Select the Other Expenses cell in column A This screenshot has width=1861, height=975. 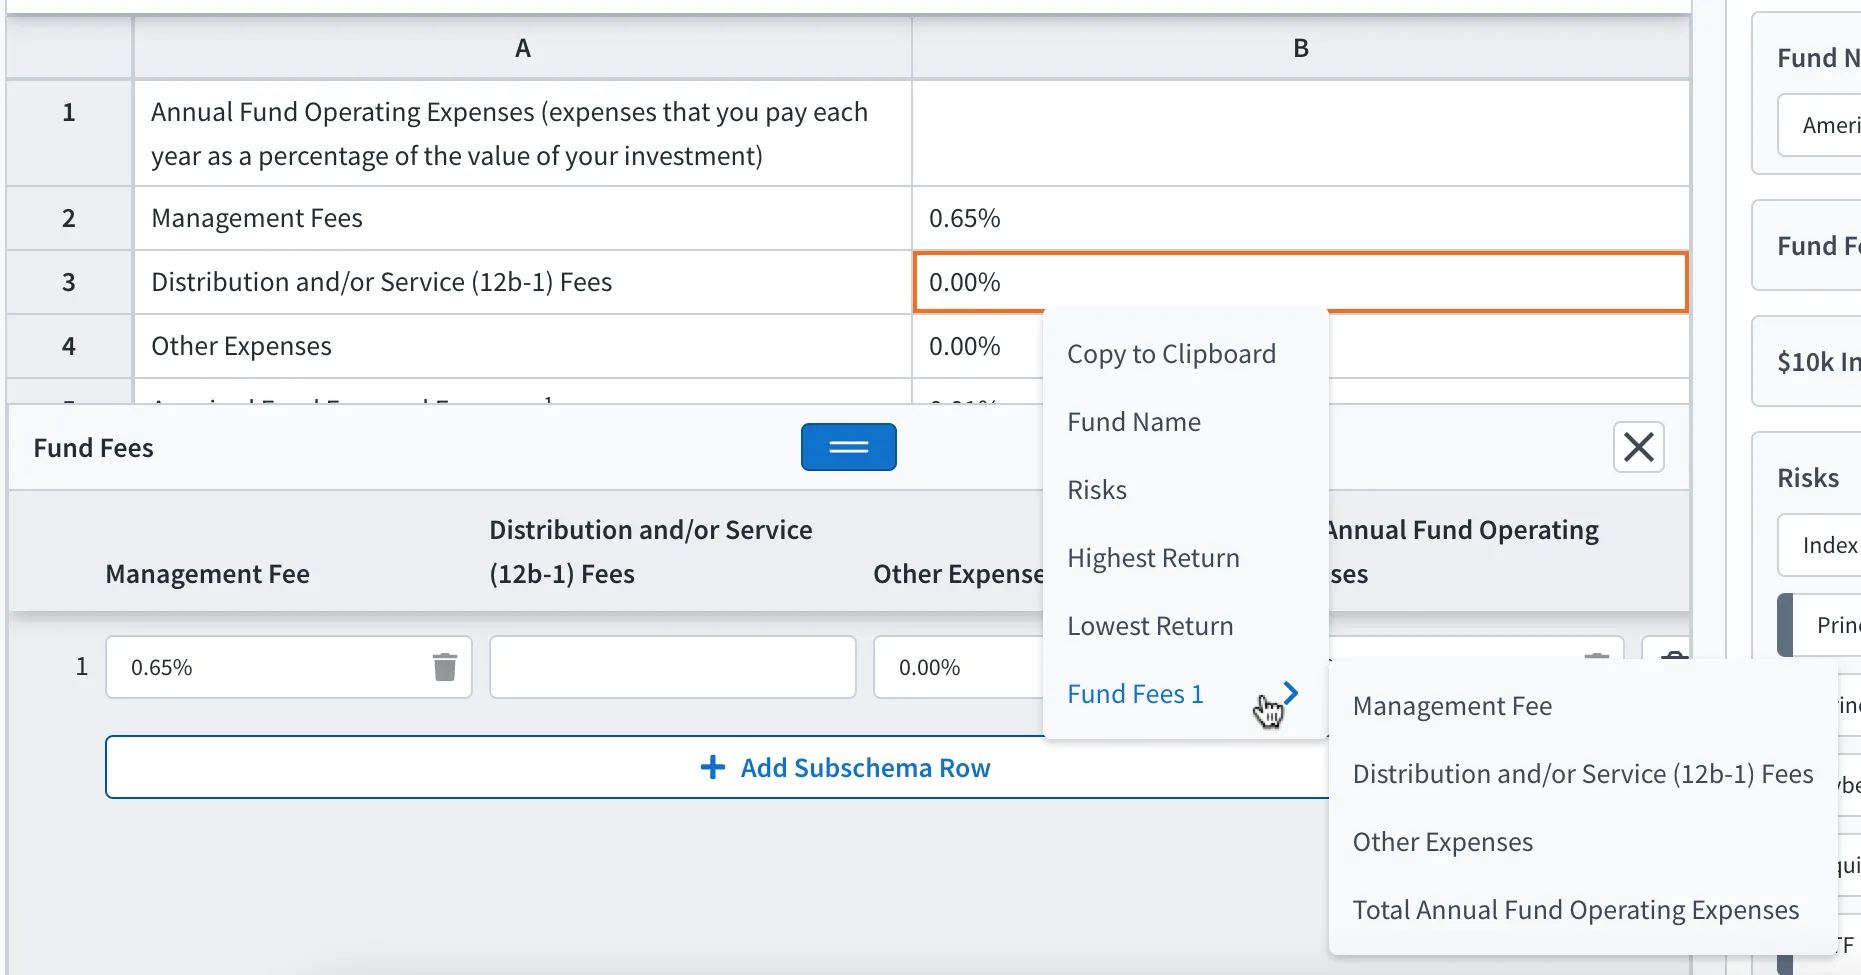coord(522,346)
